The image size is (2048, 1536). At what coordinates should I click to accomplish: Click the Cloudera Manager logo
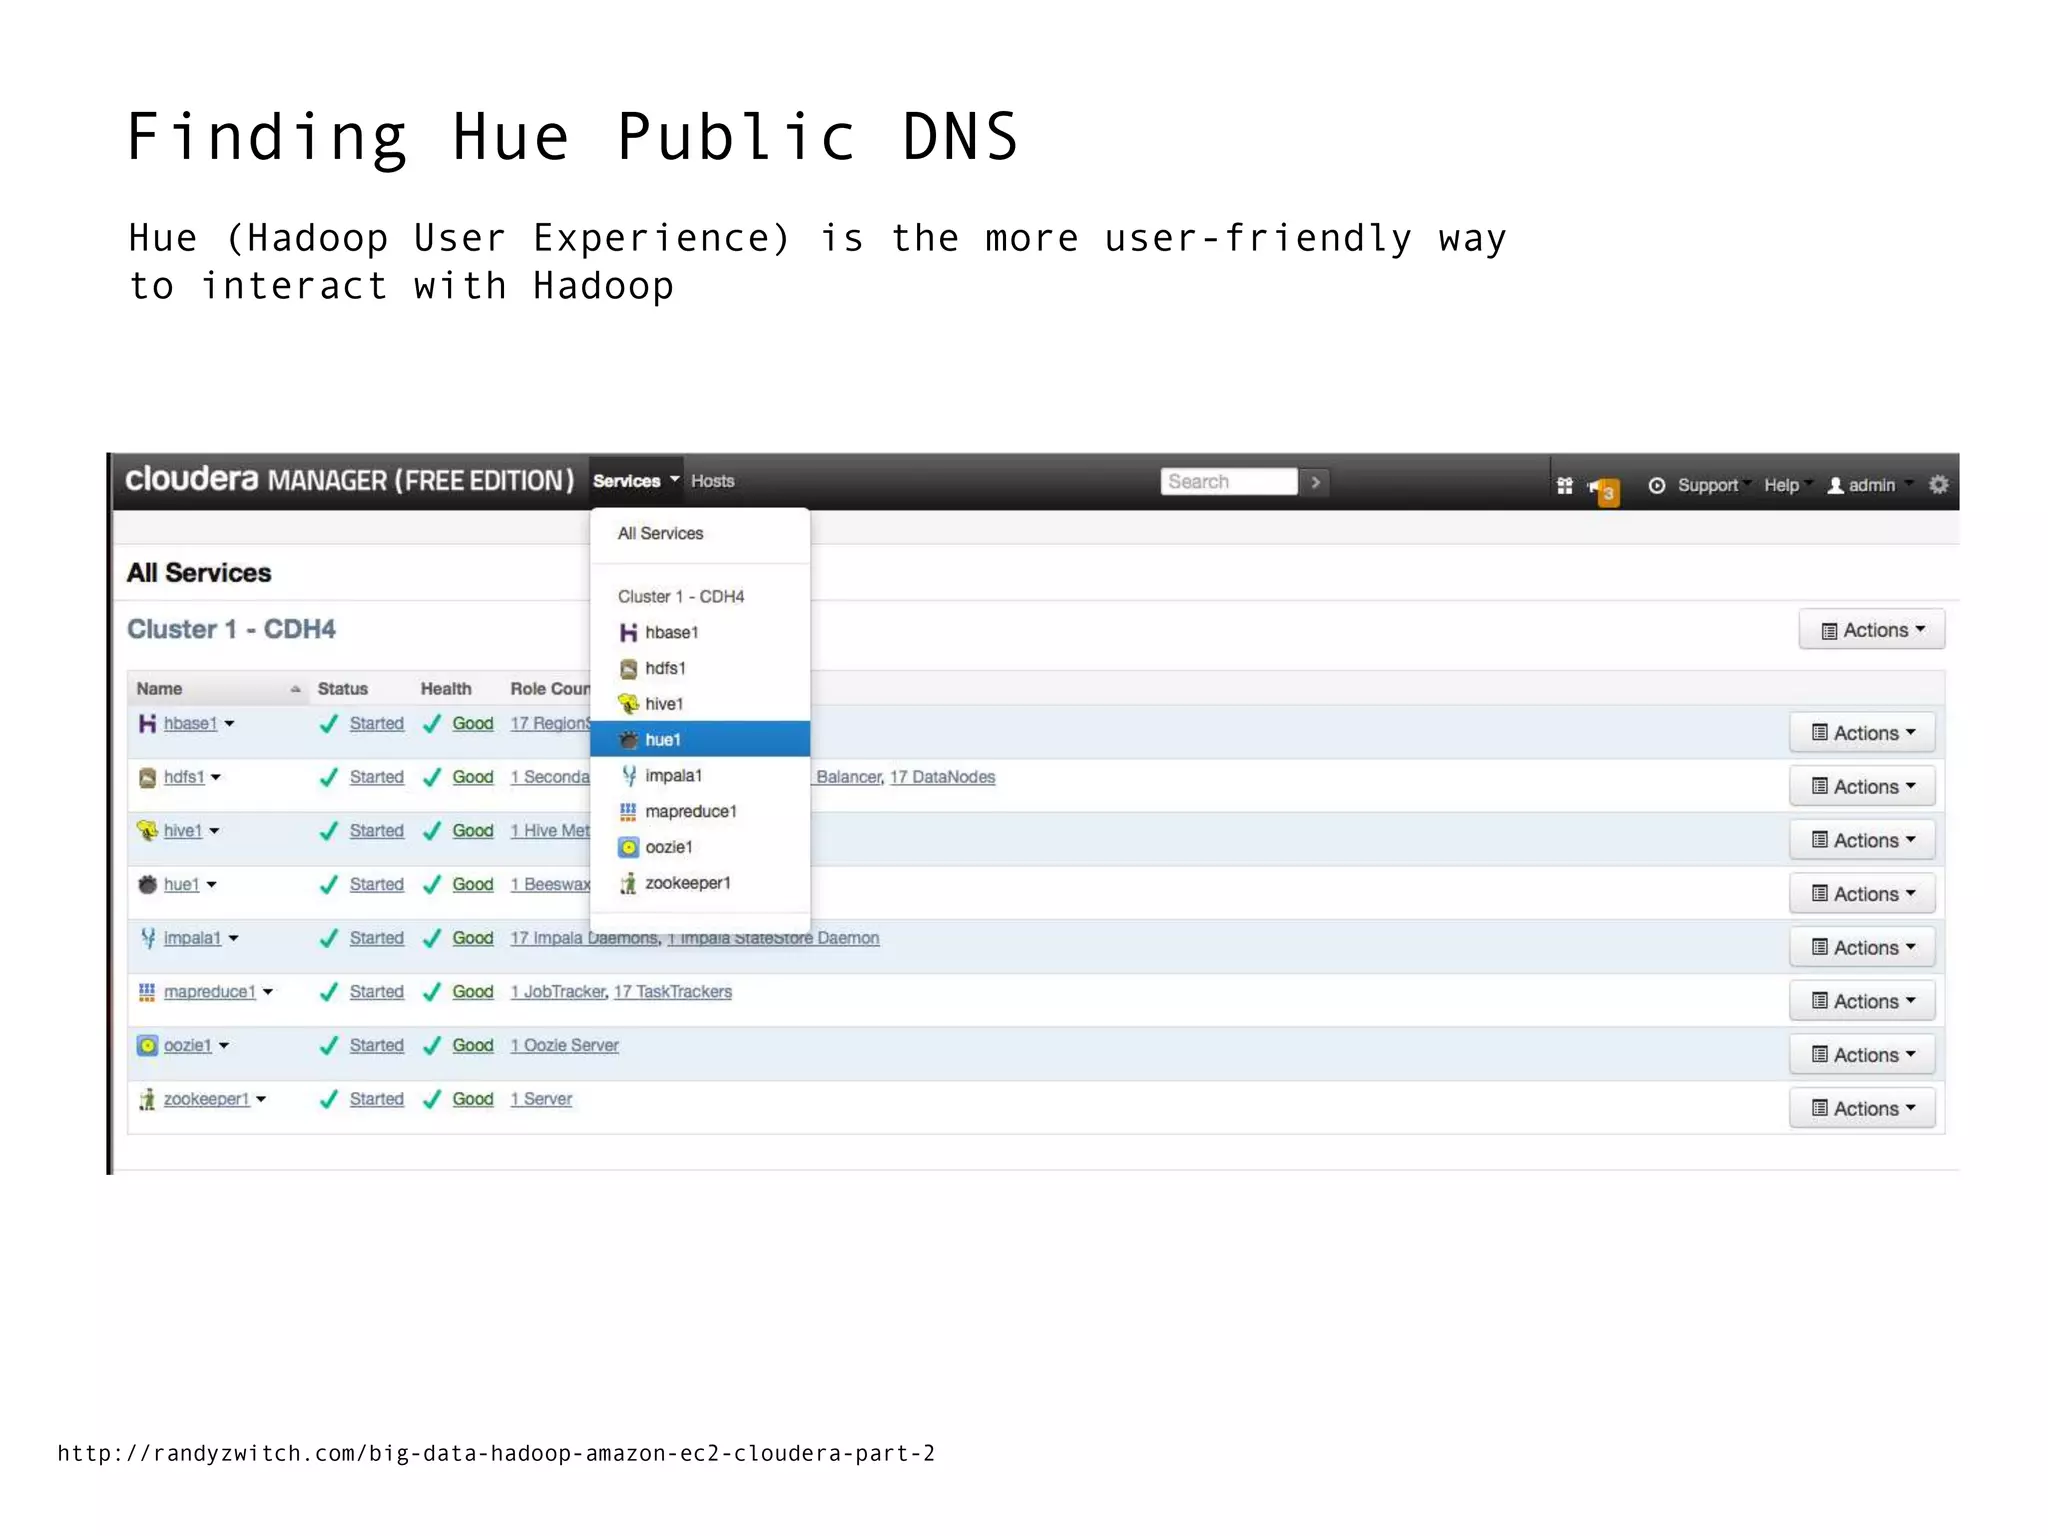pyautogui.click(x=349, y=480)
